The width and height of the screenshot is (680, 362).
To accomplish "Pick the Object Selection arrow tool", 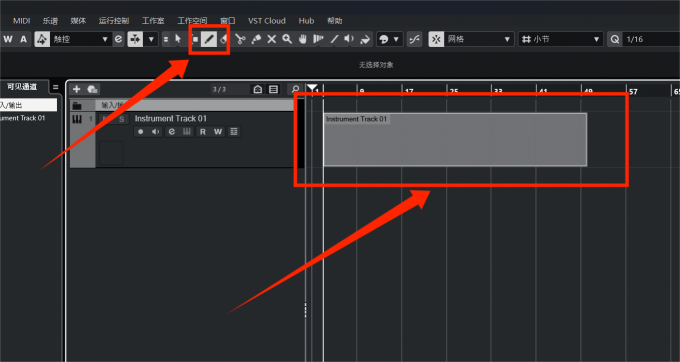I will click(x=178, y=39).
